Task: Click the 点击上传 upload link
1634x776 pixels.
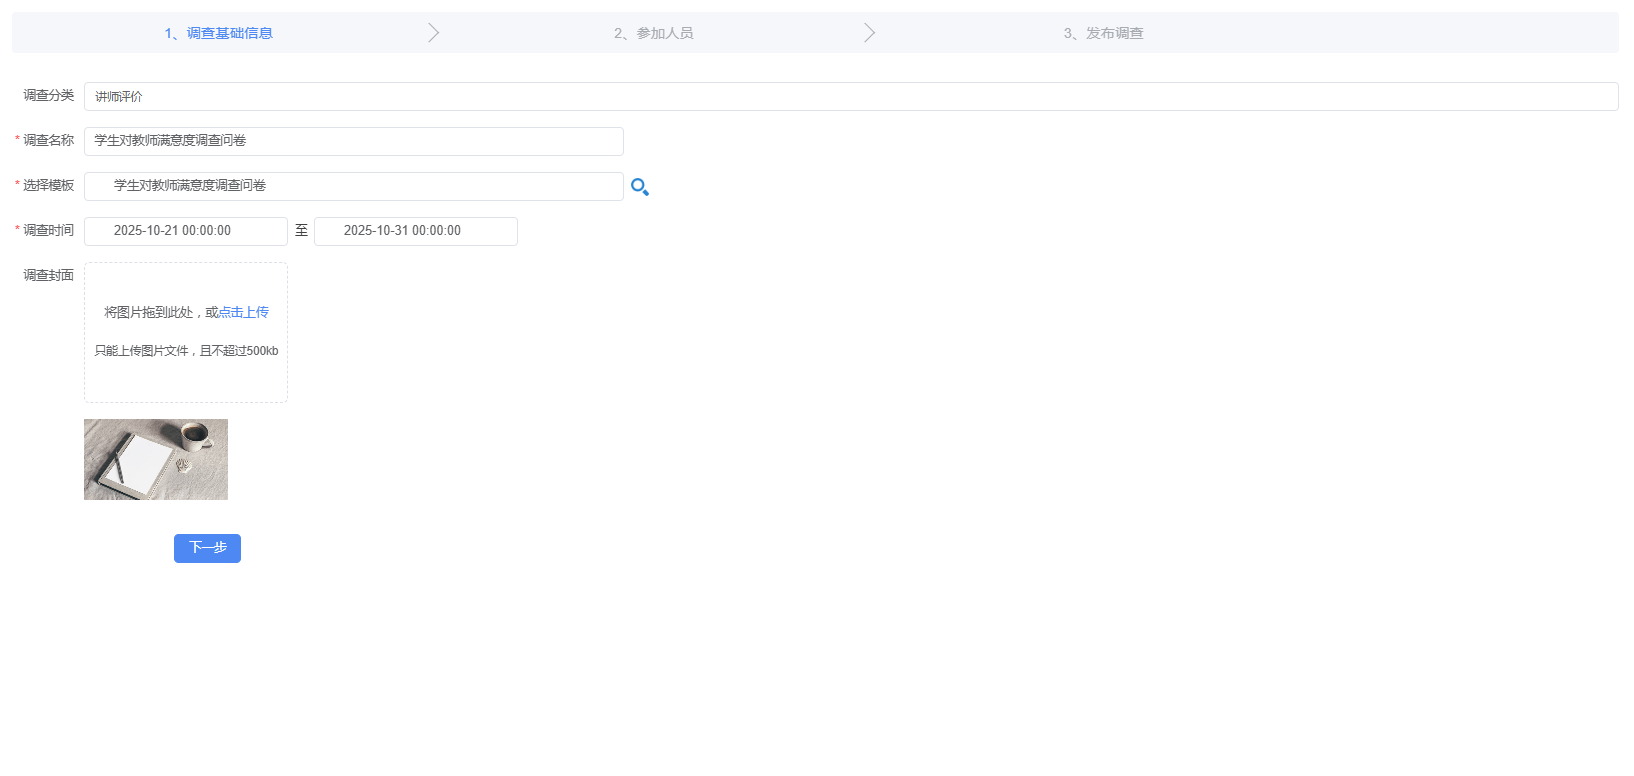Action: point(244,312)
